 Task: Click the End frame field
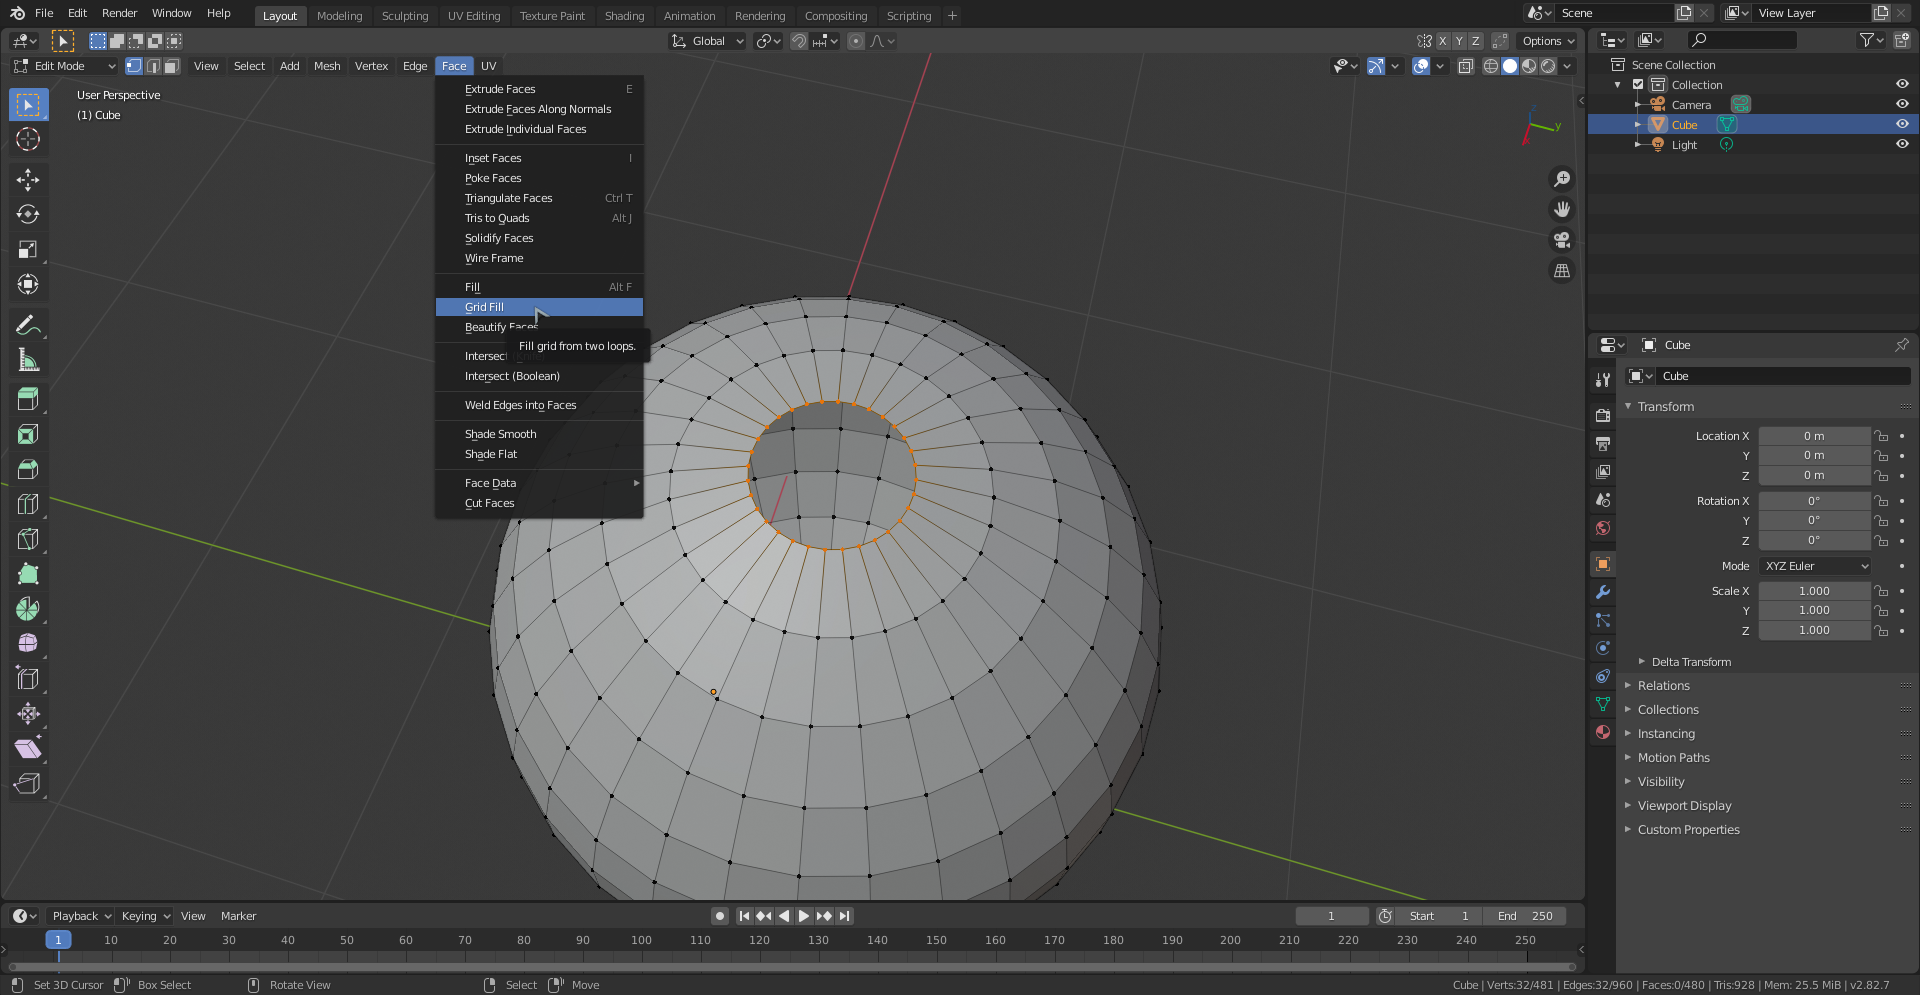1524,916
